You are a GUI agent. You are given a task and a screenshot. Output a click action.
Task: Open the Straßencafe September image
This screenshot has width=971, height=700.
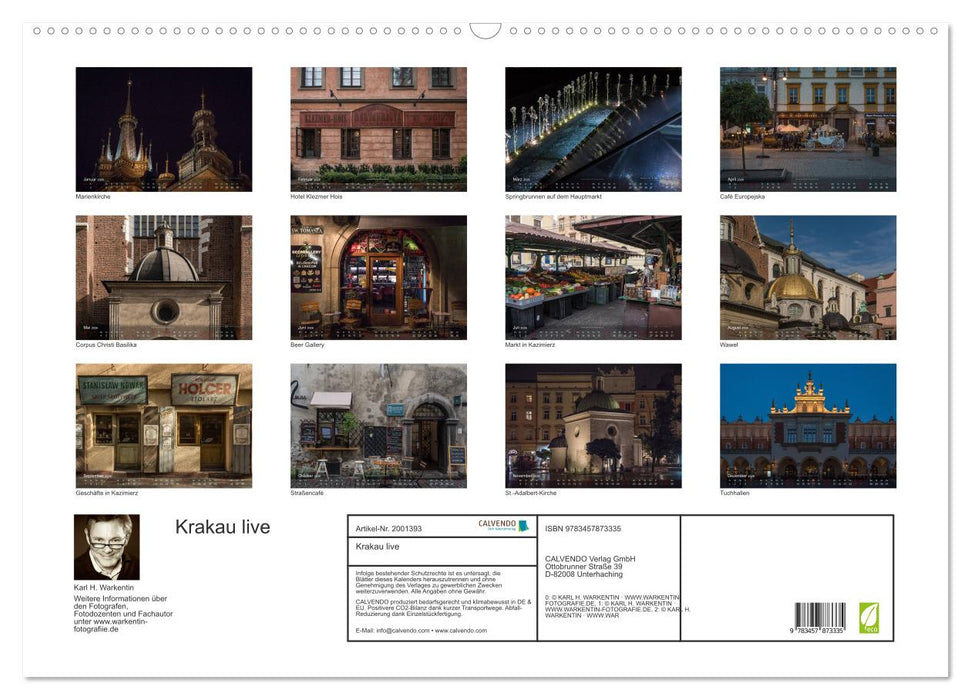coord(378,425)
